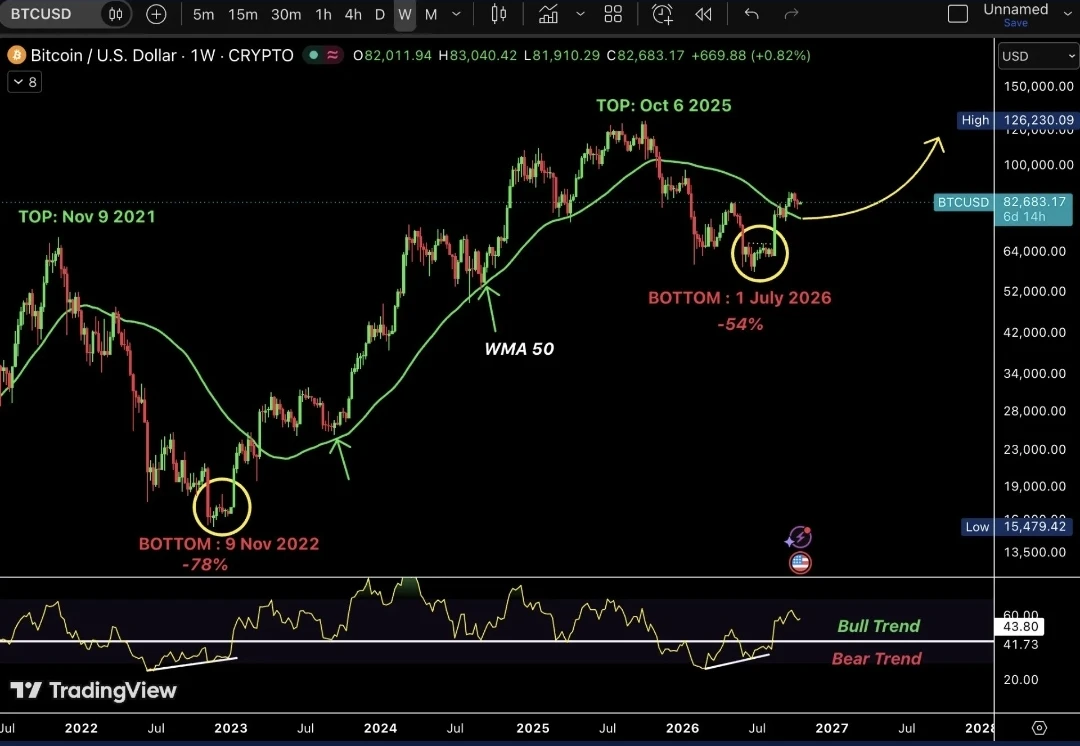Collapse the indicator legend showing 8
Viewport: 1080px width, 746px height.
(x=25, y=82)
